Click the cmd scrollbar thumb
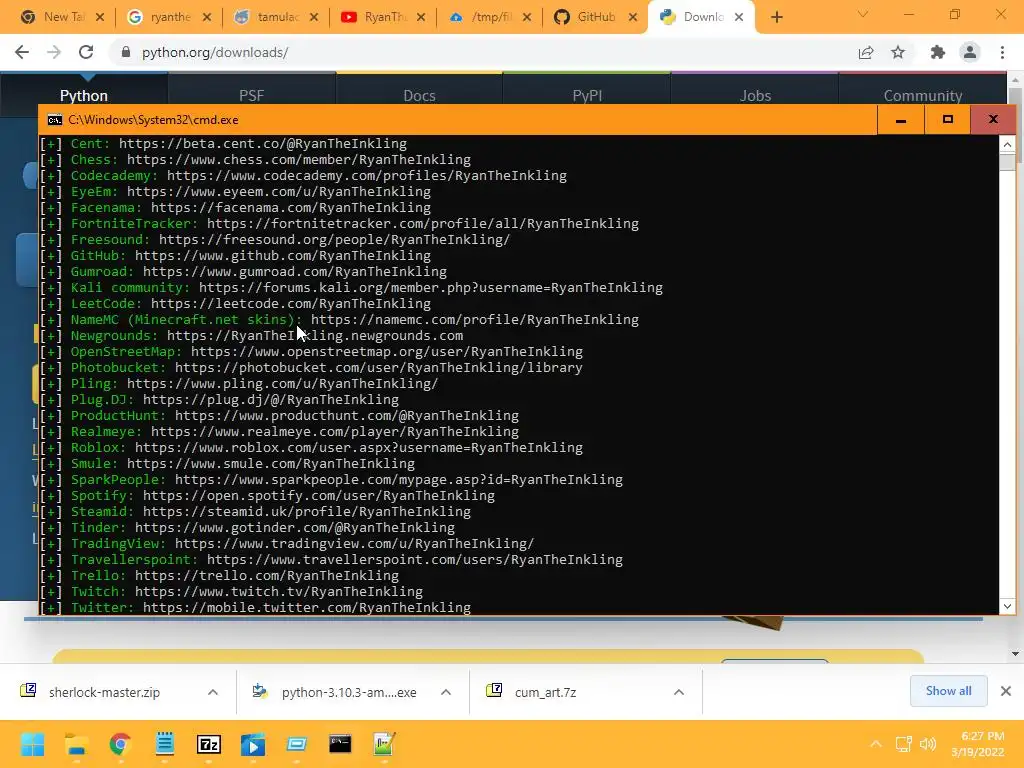Image resolution: width=1024 pixels, height=768 pixels. pos(1007,161)
